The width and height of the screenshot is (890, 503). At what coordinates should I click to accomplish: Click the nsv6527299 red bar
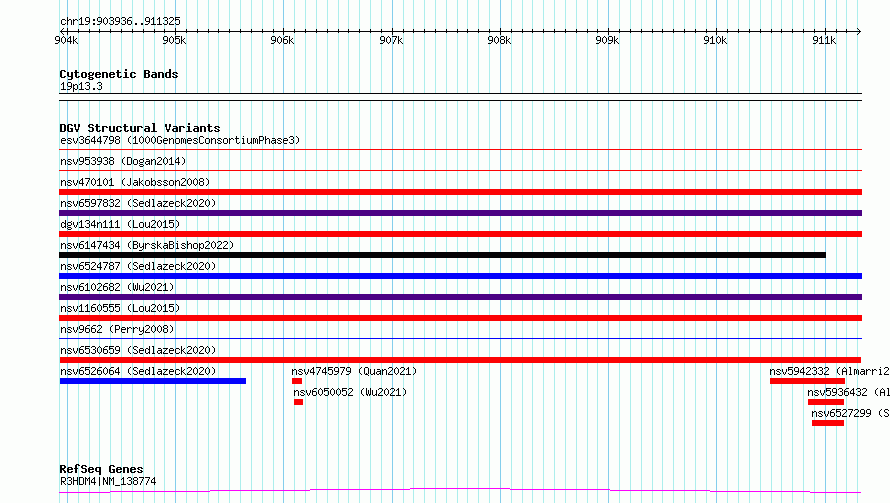(x=828, y=423)
